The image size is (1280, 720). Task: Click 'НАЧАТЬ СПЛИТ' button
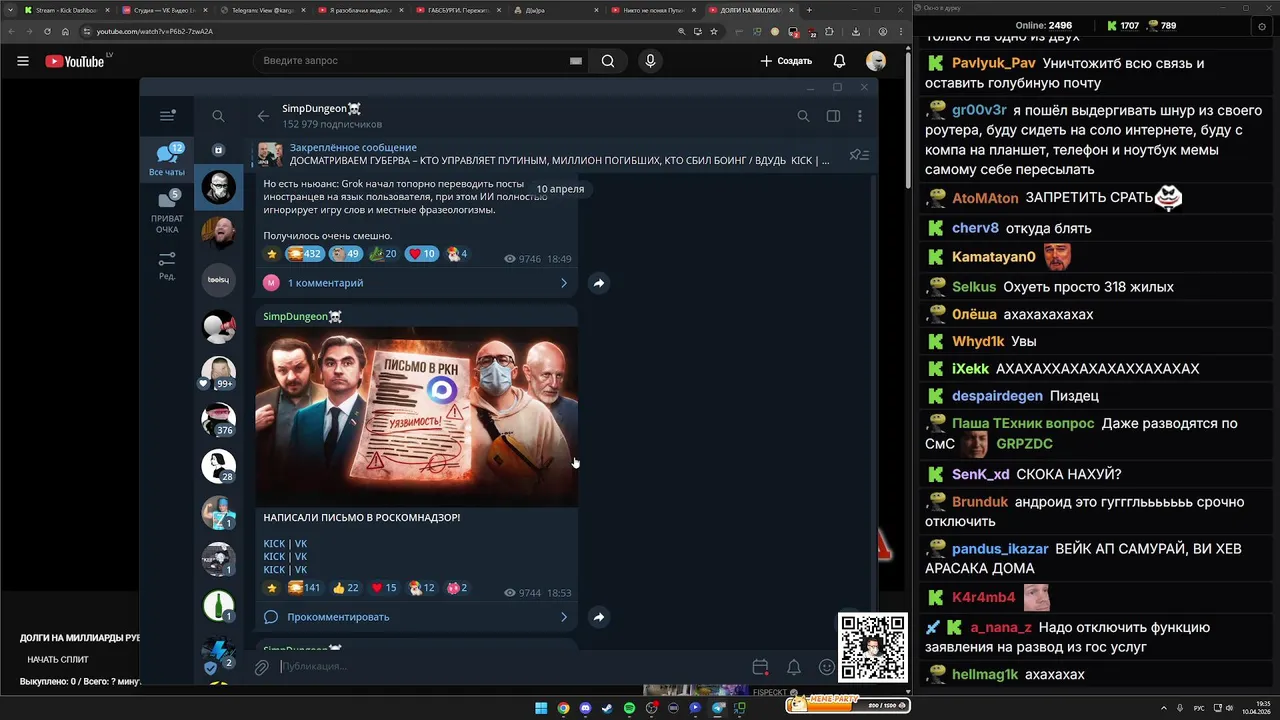58,660
